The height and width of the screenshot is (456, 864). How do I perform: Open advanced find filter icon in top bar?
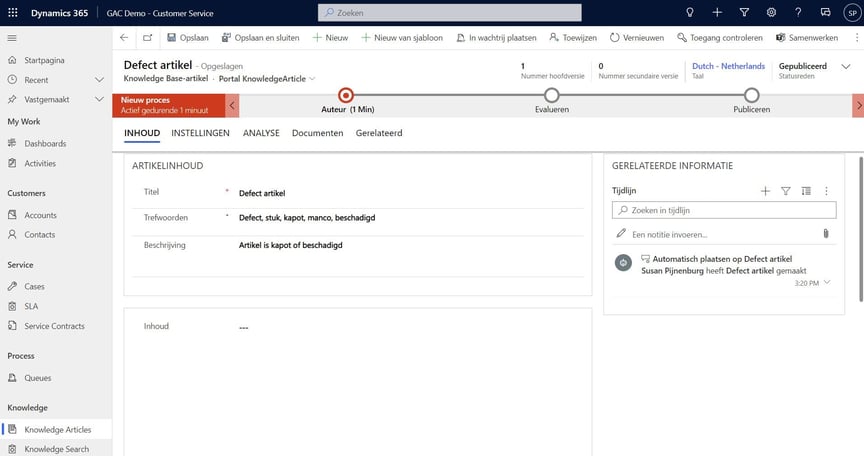pos(744,12)
